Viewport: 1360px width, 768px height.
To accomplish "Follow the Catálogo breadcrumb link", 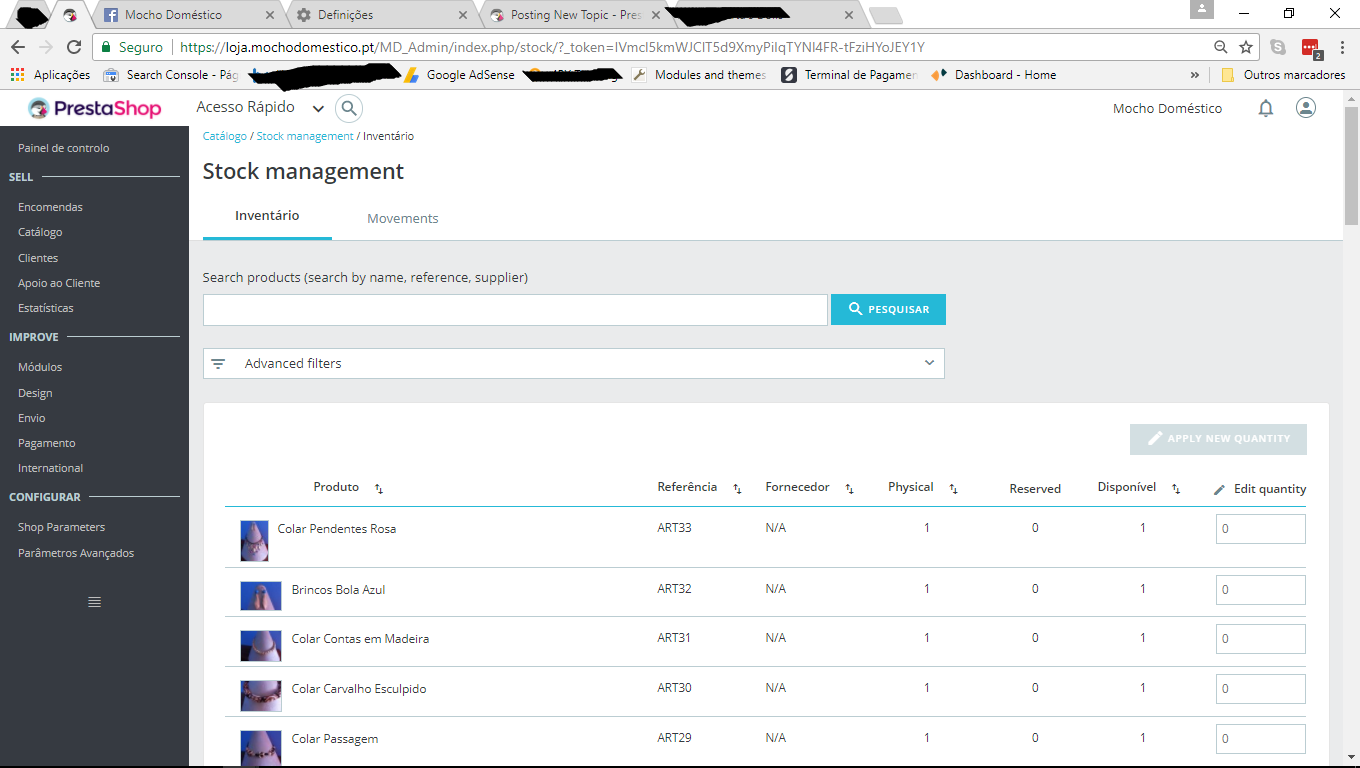I will pyautogui.click(x=225, y=136).
